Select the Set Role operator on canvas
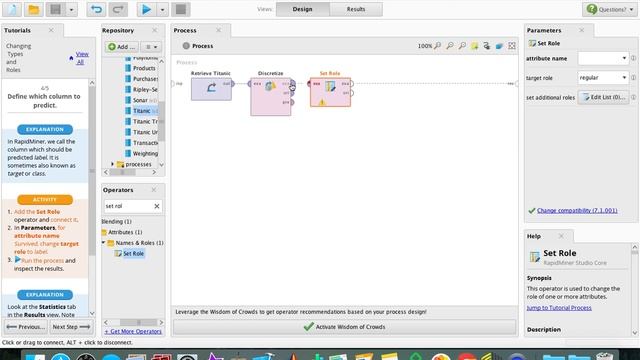Viewport: 640px width, 360px height. click(x=330, y=92)
